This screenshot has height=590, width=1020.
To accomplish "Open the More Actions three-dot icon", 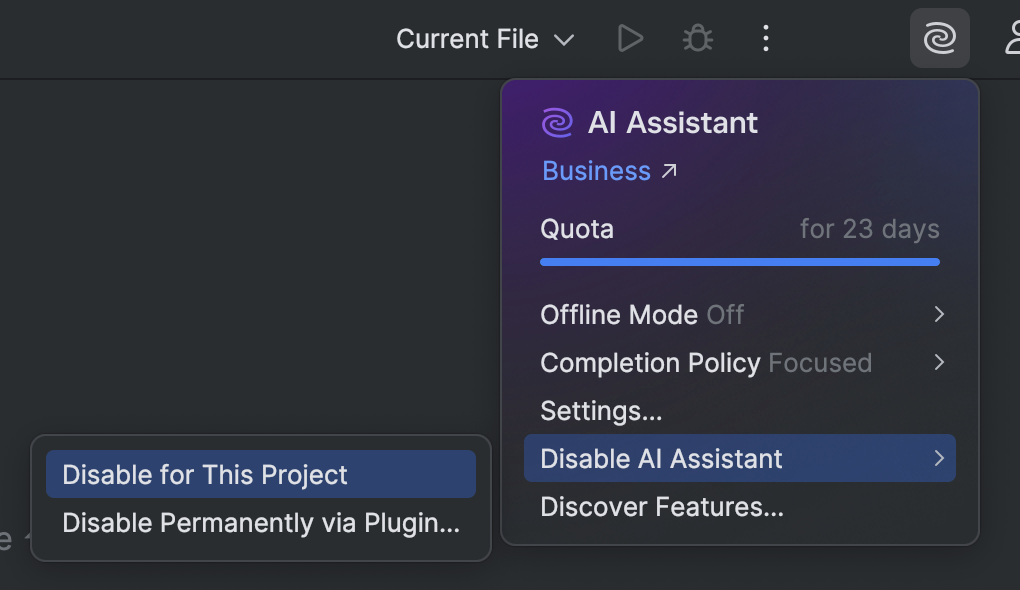I will pyautogui.click(x=765, y=38).
